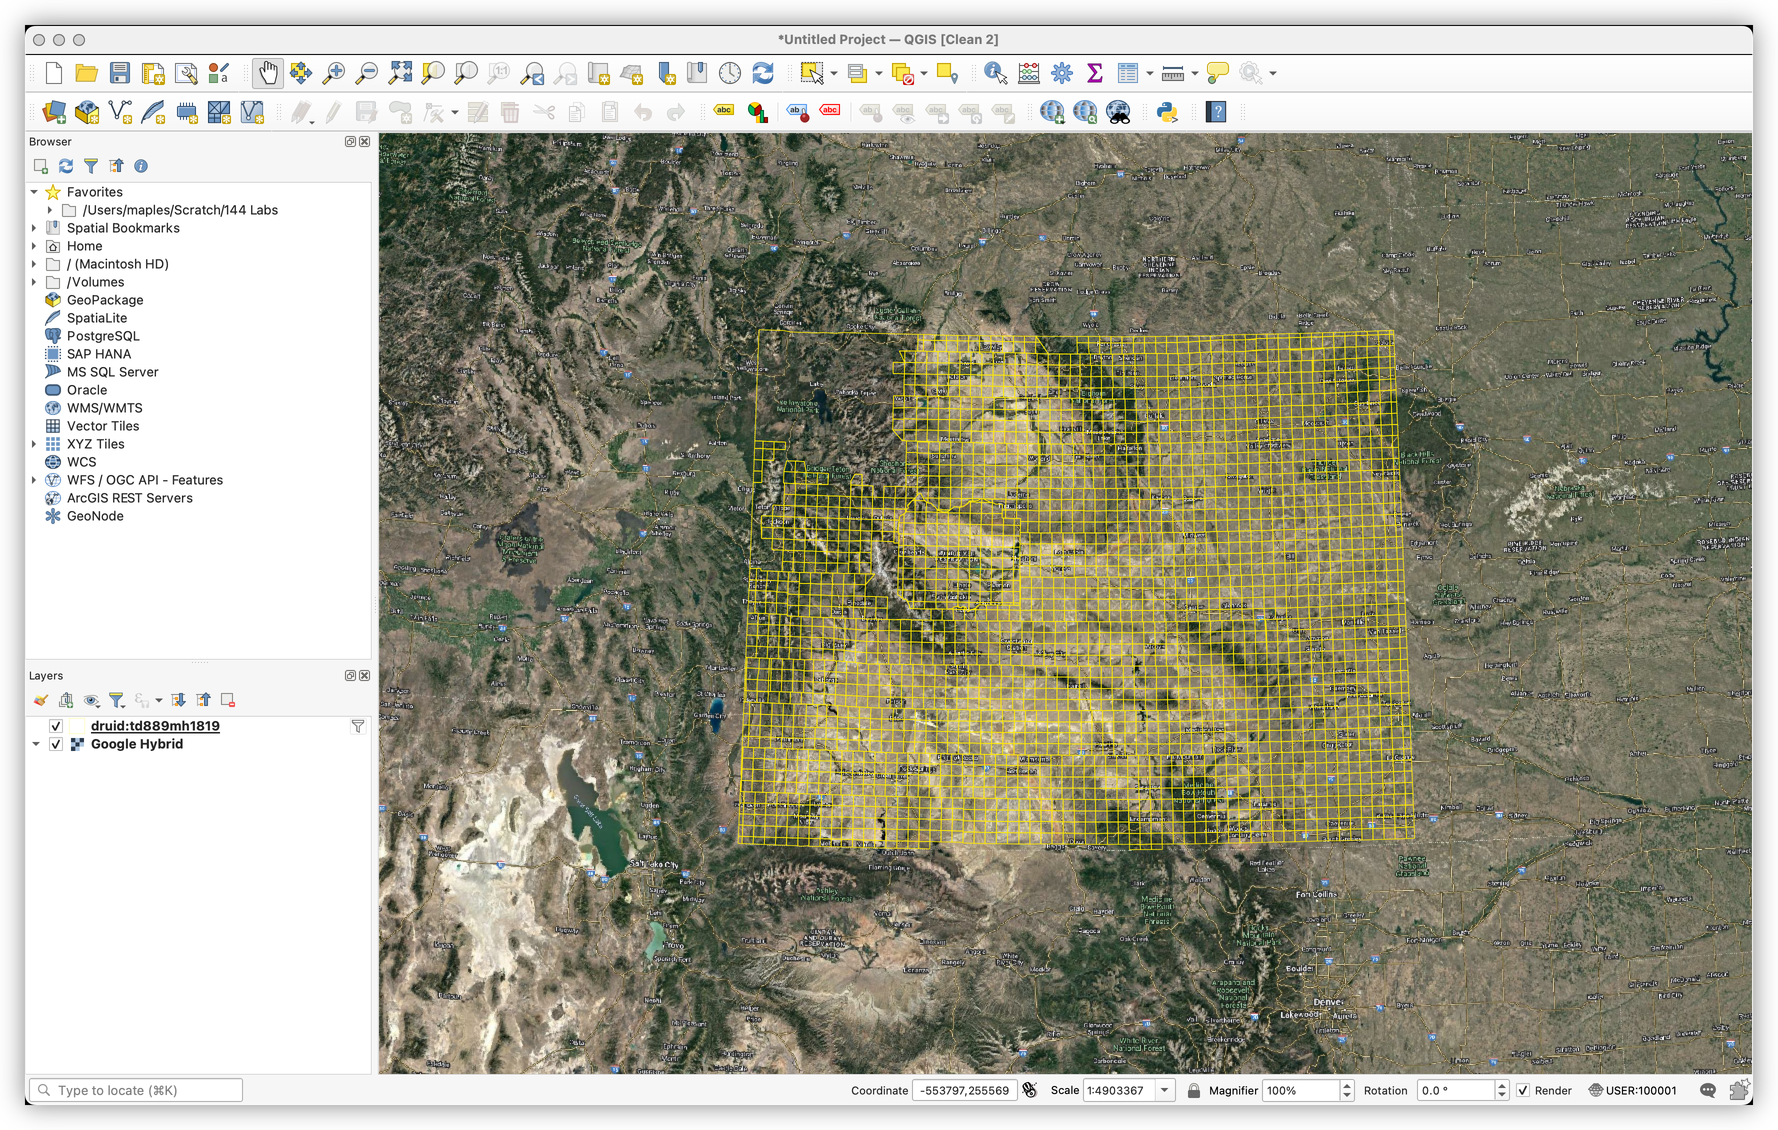Select ArcGIS REST Servers entry
The height and width of the screenshot is (1130, 1778).
[x=129, y=498]
